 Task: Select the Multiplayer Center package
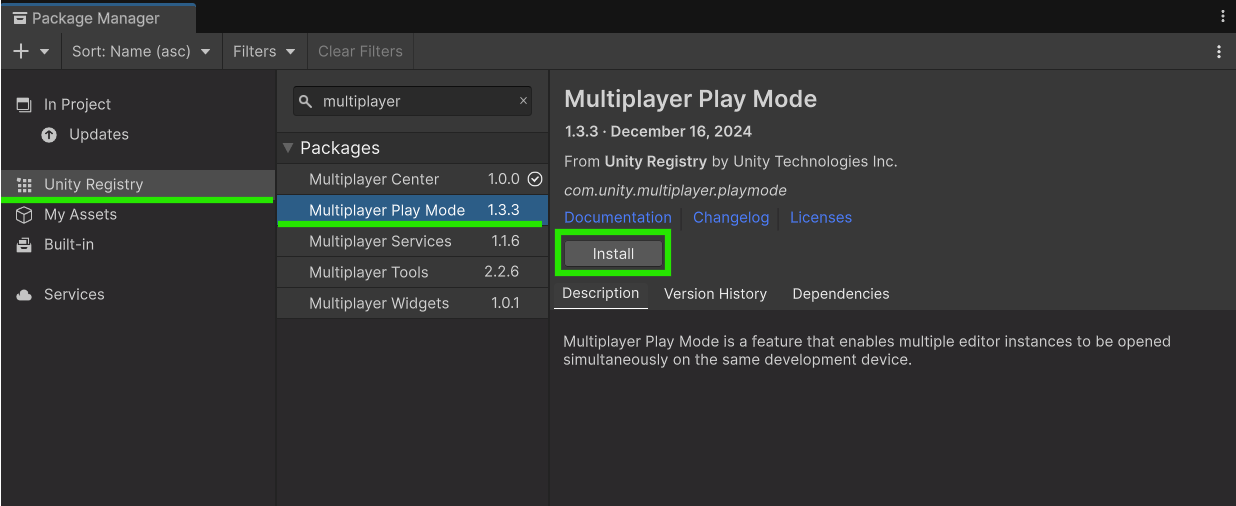point(412,179)
